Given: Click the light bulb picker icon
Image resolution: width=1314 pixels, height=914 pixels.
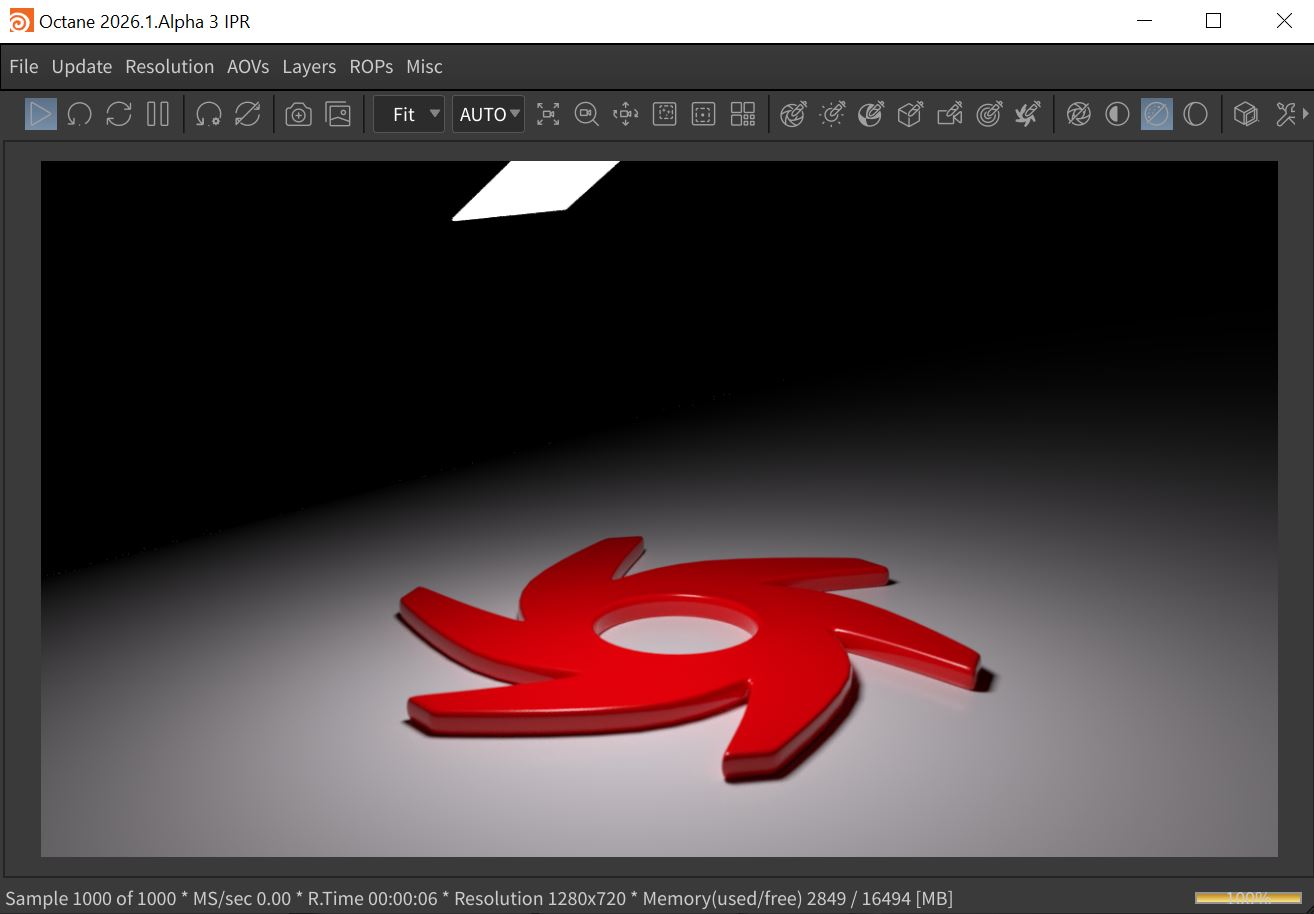Looking at the screenshot, I should point(832,114).
